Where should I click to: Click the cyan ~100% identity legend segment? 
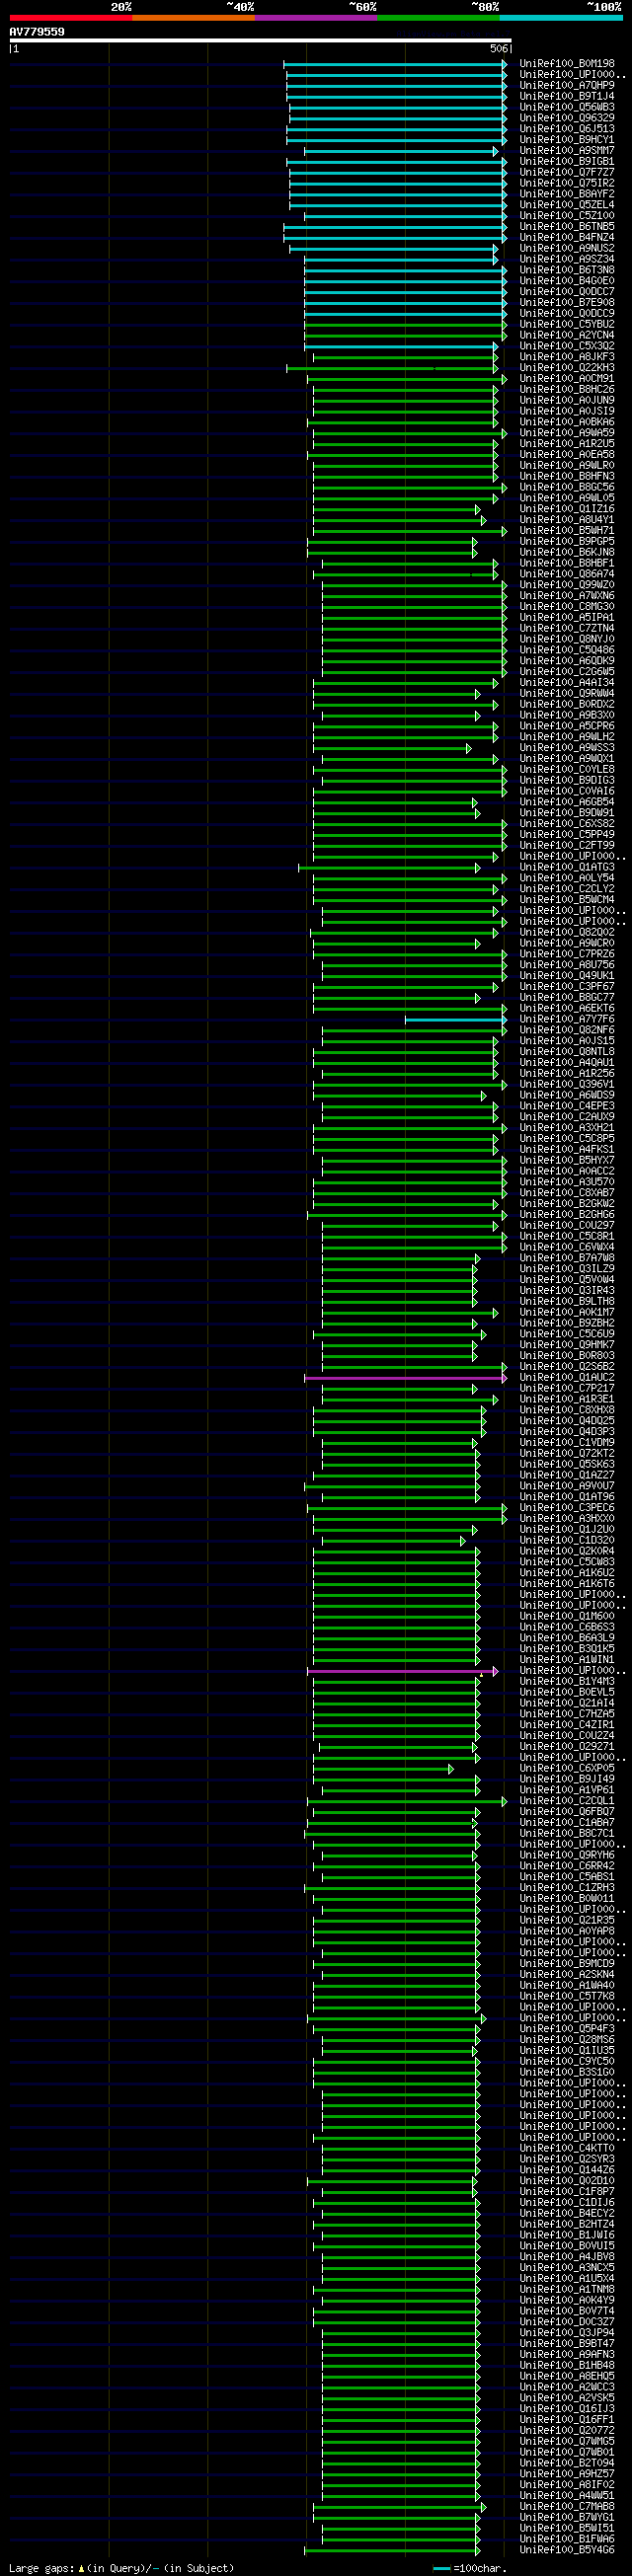(561, 17)
